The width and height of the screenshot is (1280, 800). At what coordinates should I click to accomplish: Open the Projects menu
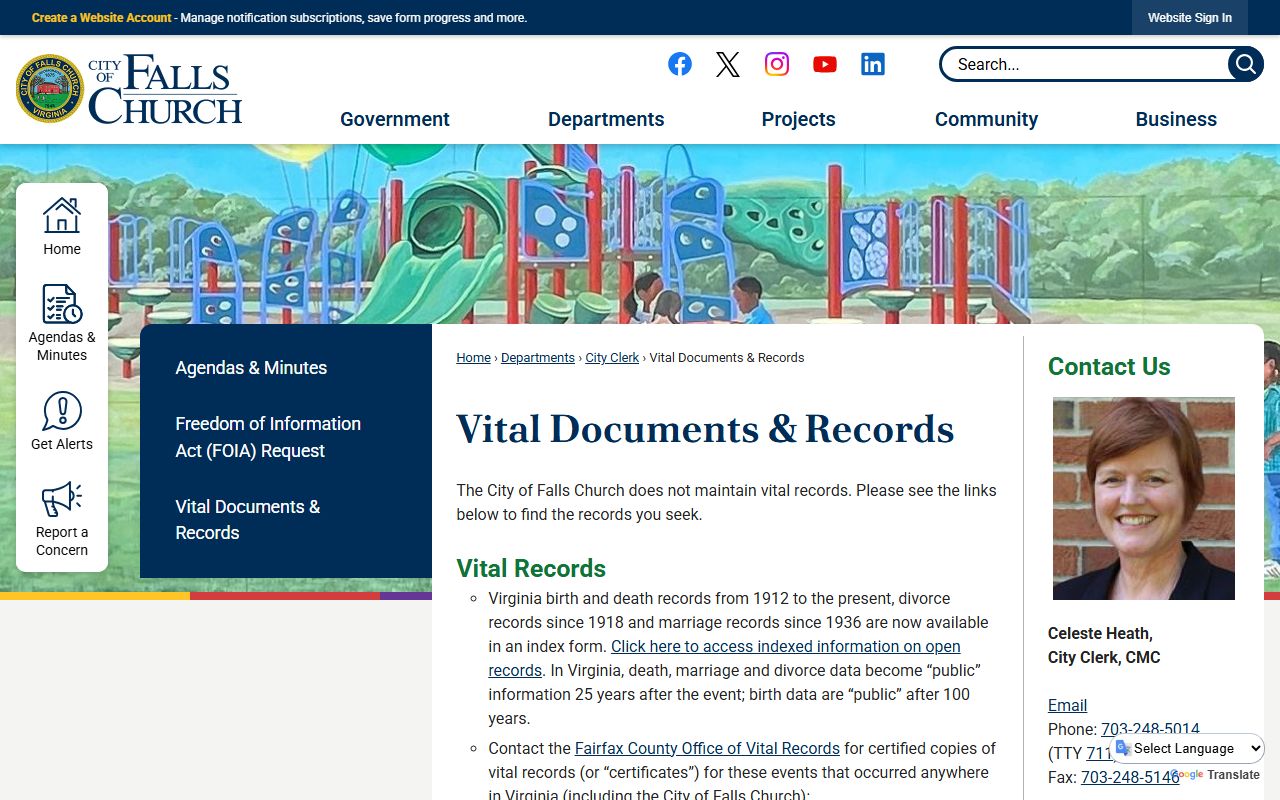[x=798, y=119]
